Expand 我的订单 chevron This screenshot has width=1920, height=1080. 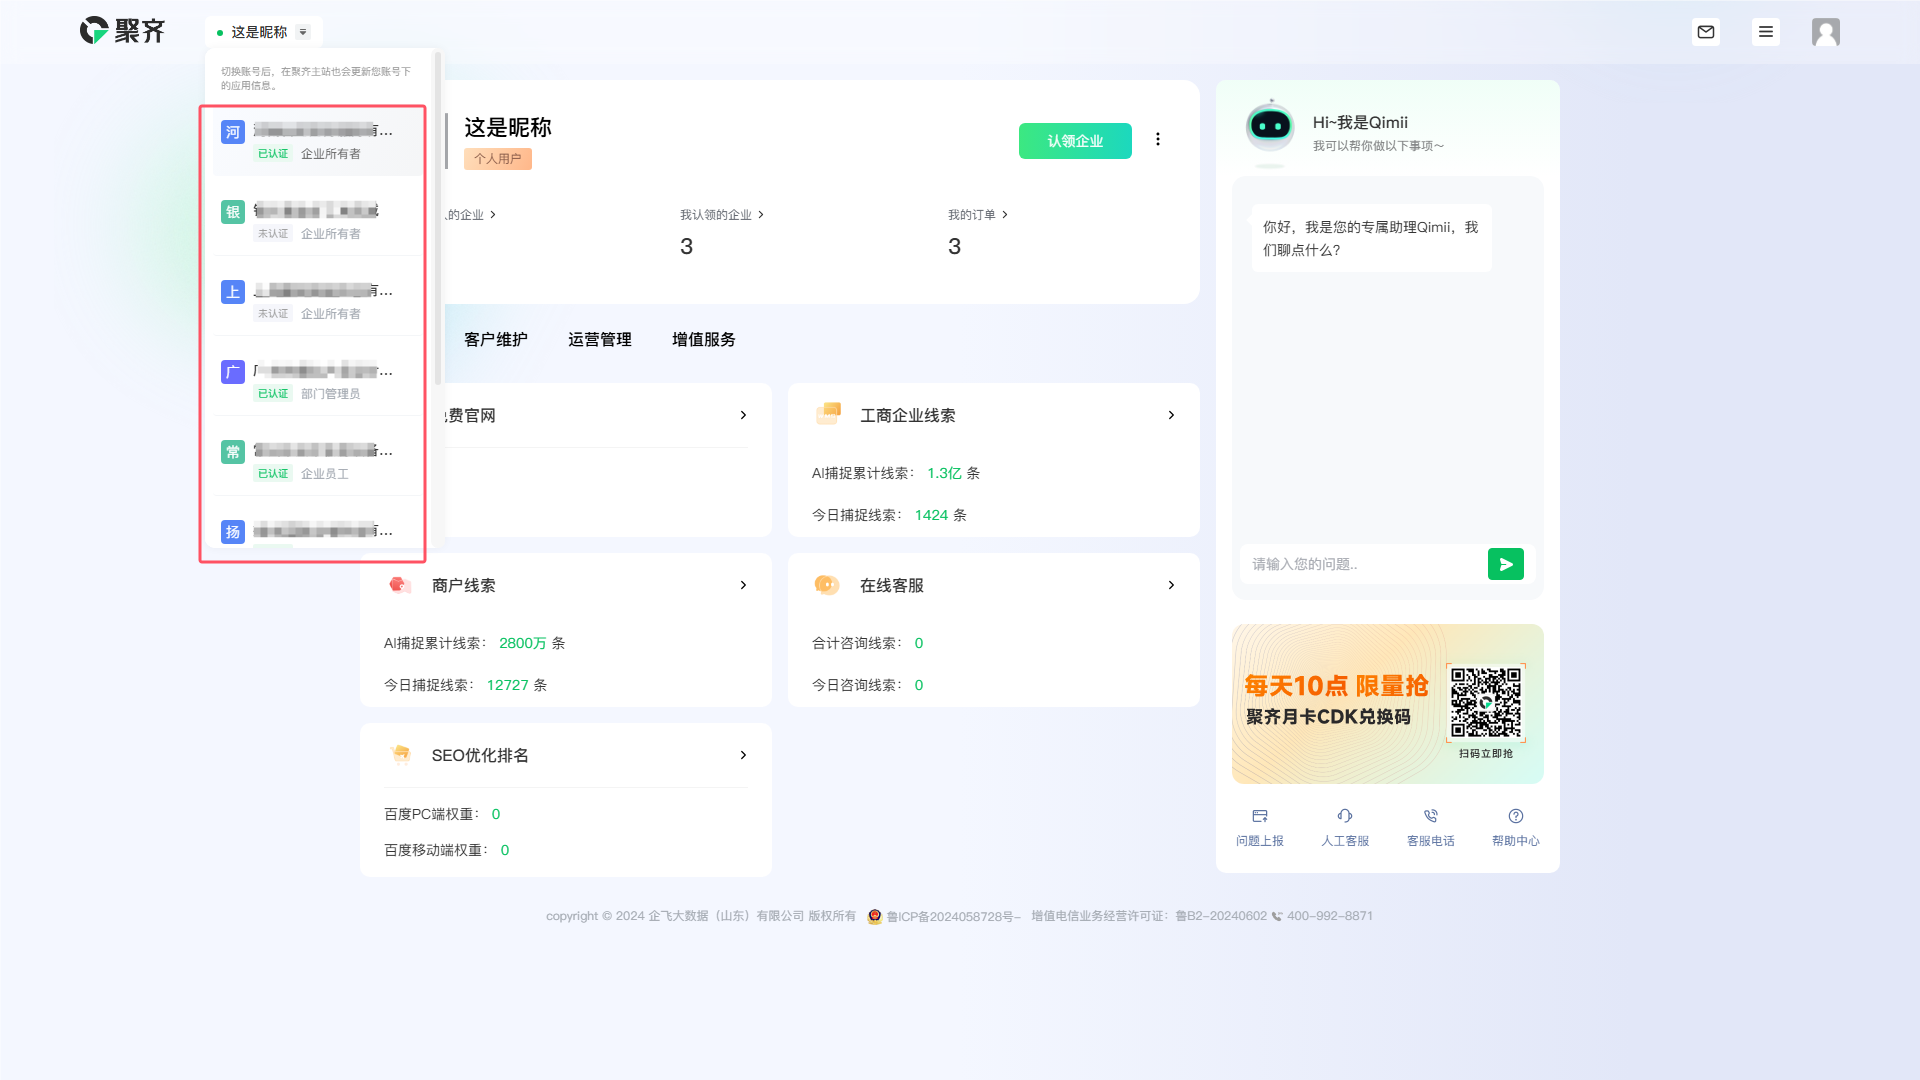(x=1005, y=215)
